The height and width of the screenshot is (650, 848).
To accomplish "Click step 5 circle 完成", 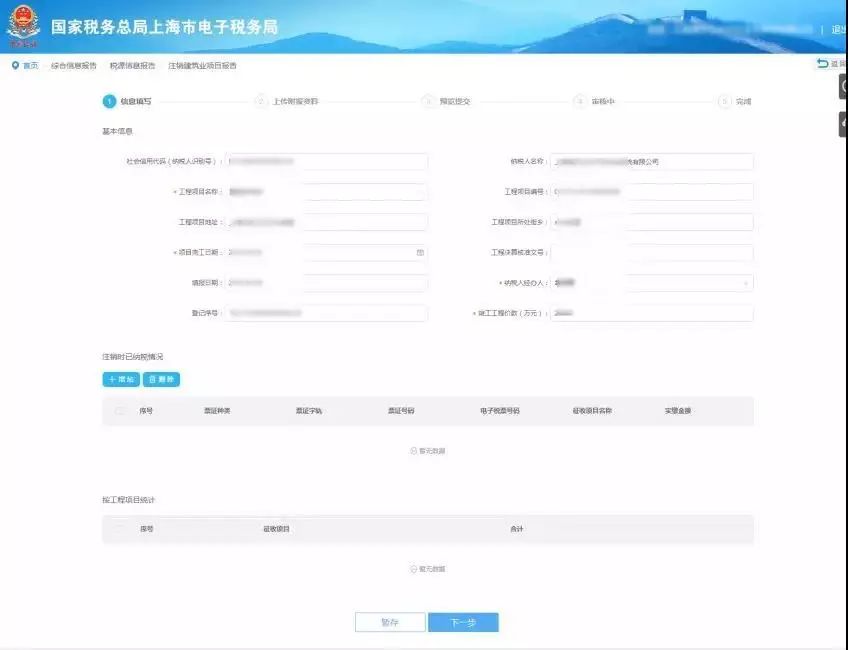I will coord(724,101).
